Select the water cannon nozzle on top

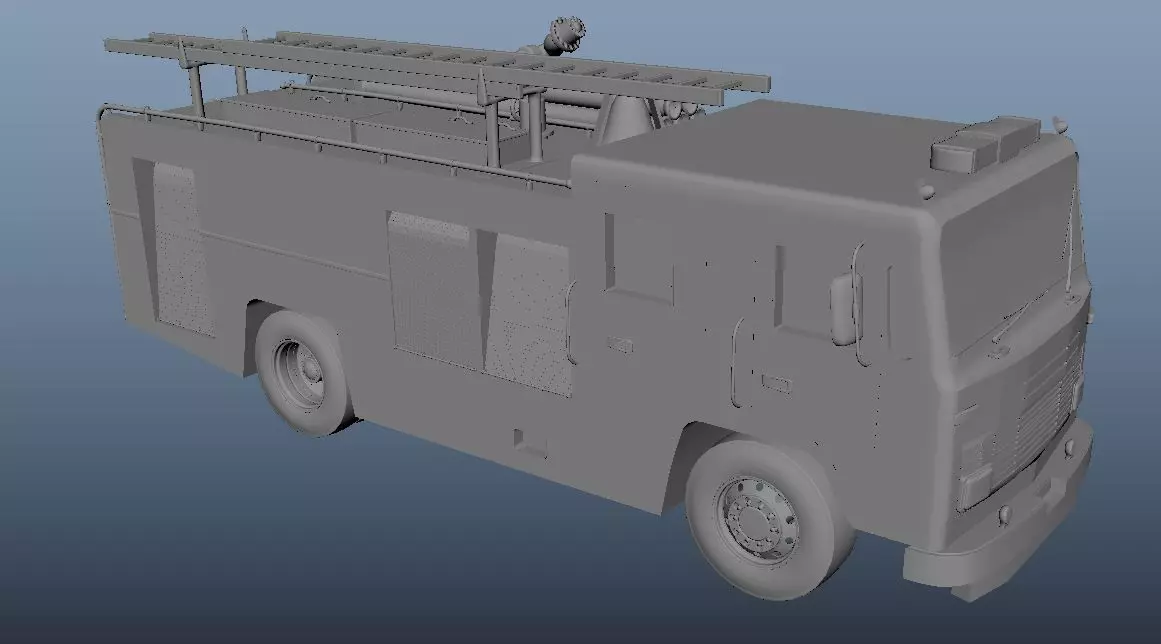click(x=565, y=35)
